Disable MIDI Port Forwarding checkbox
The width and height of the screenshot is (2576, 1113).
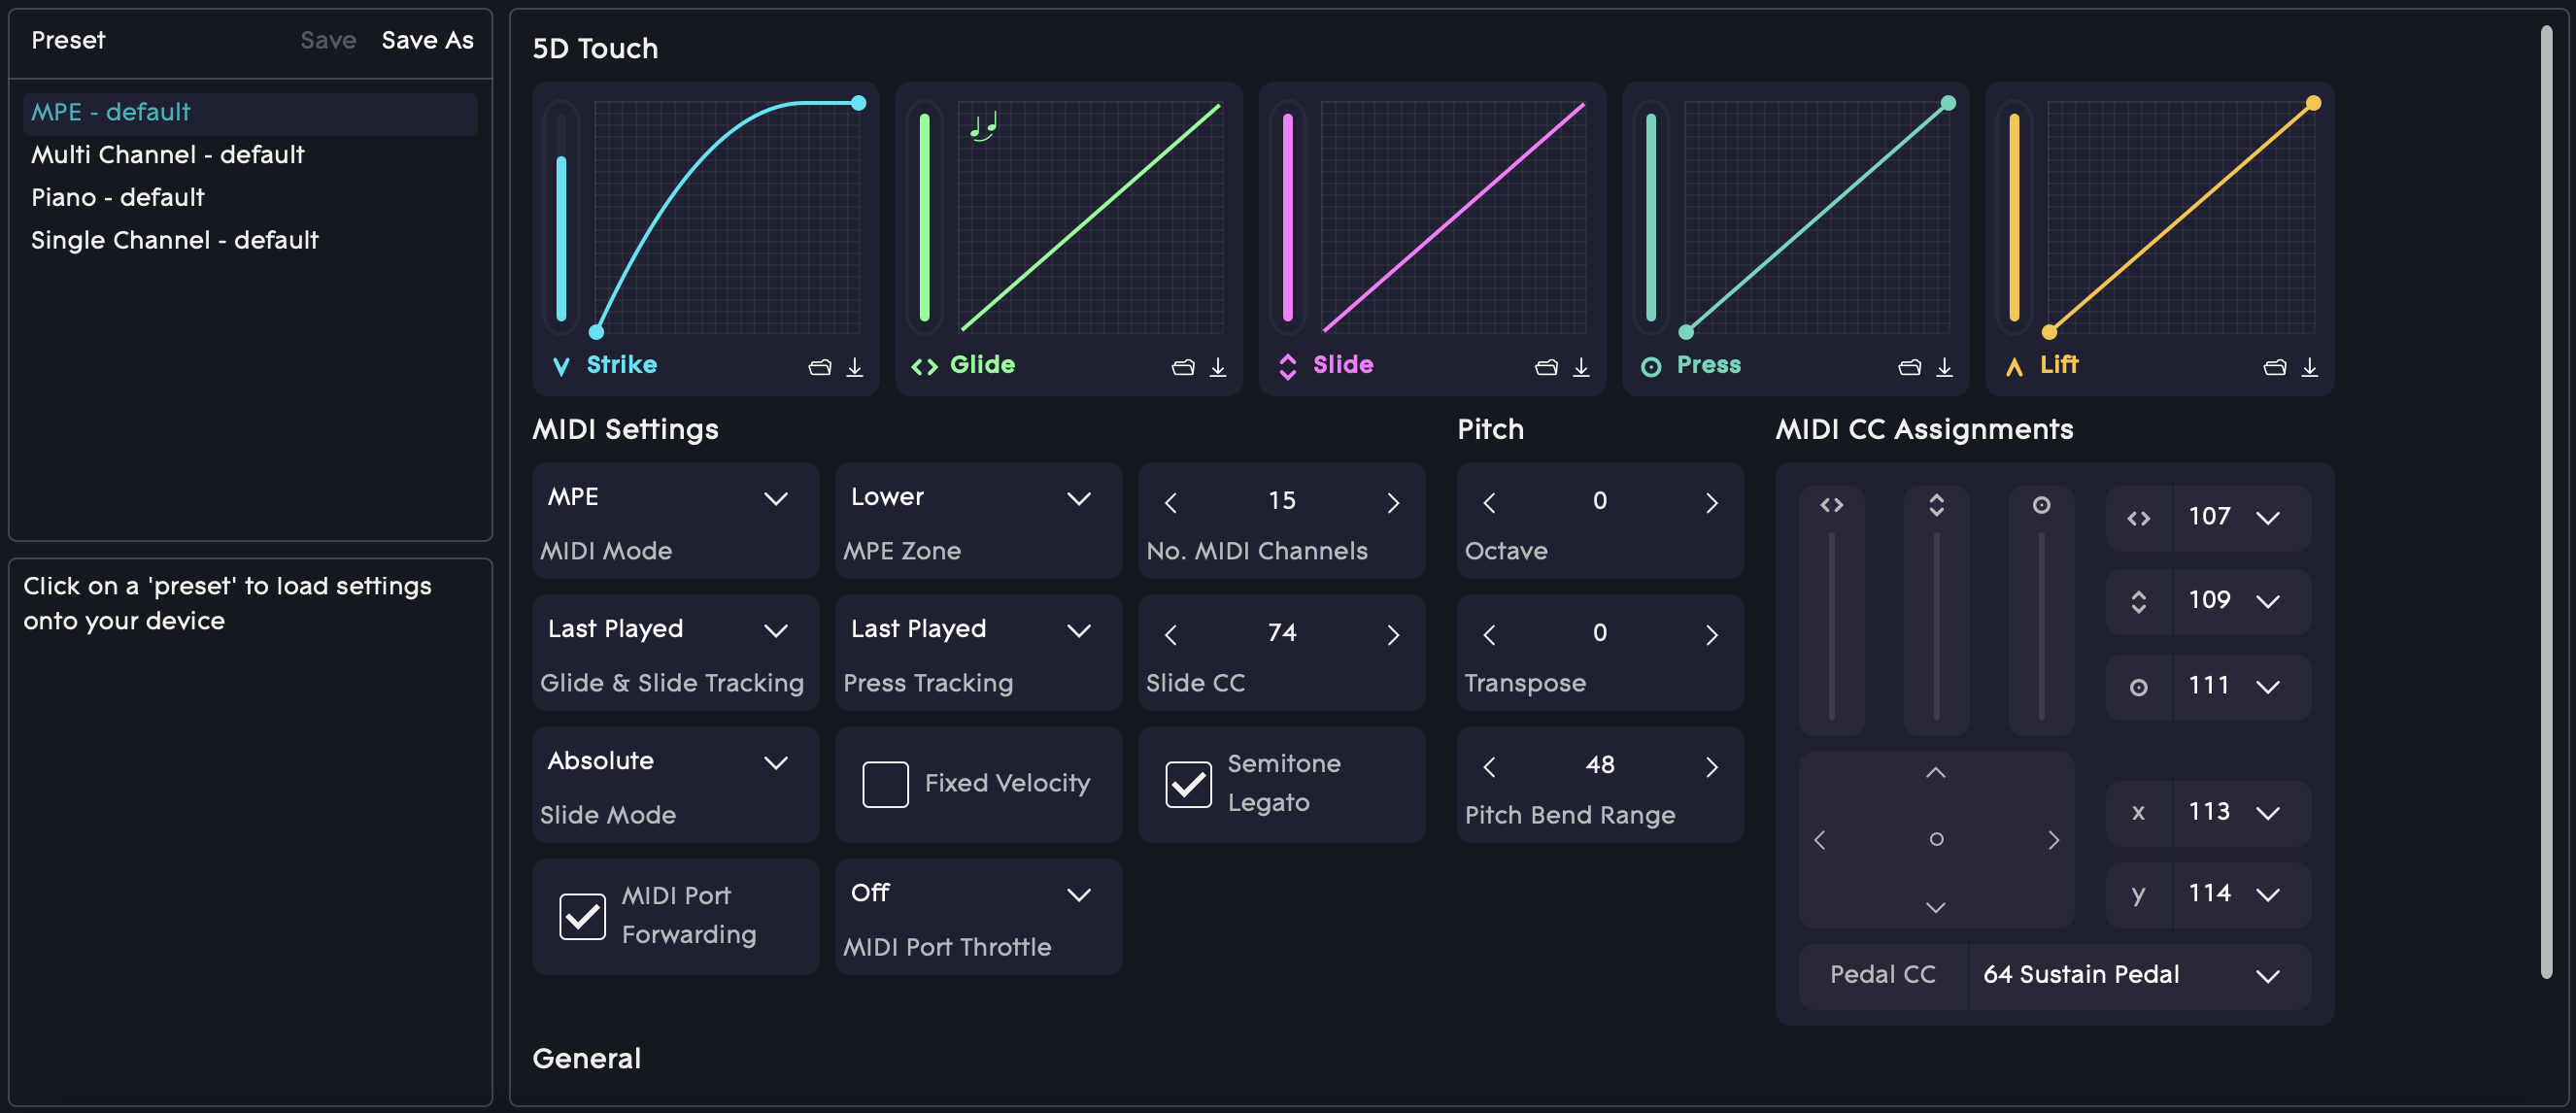582,916
